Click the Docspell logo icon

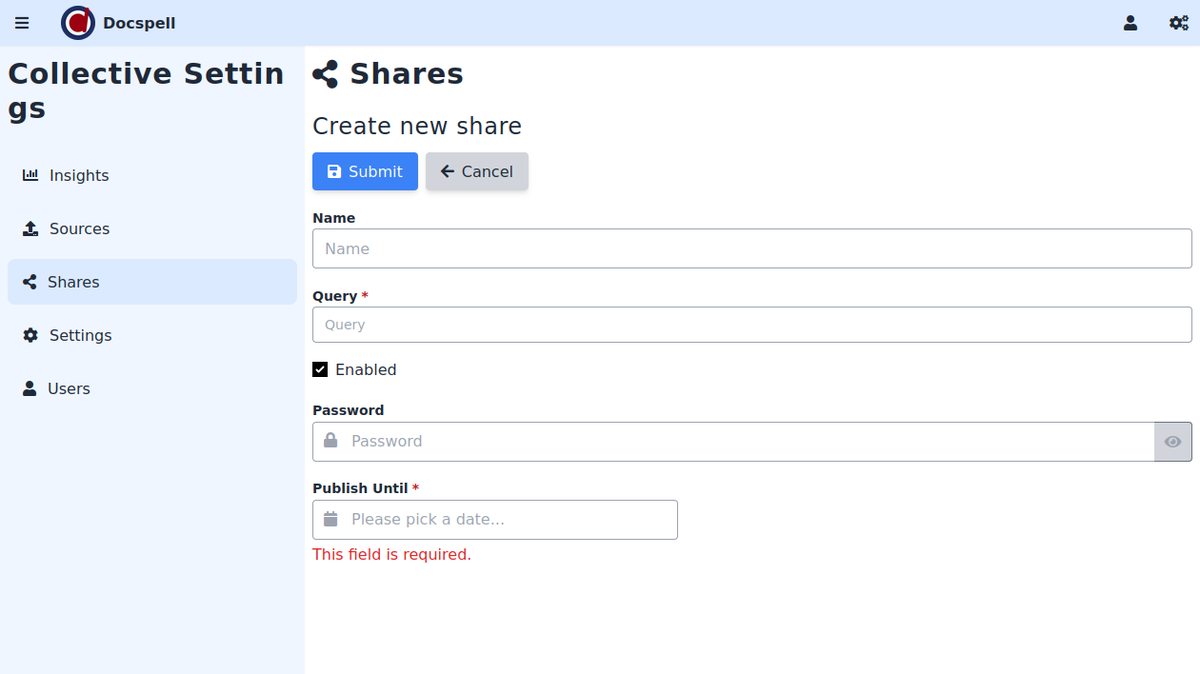tap(78, 23)
